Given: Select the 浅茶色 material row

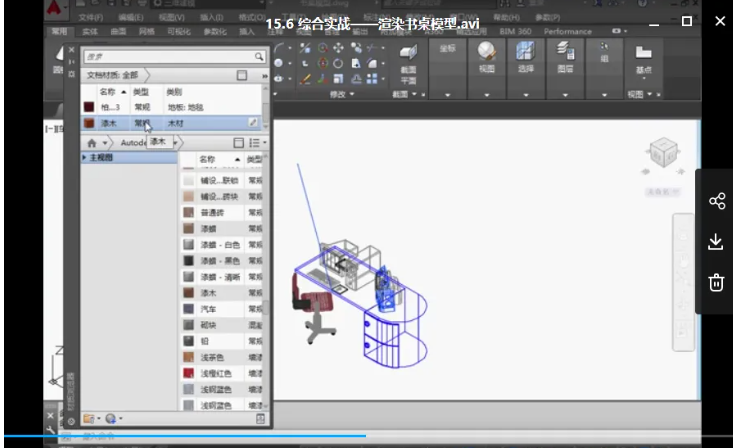Looking at the screenshot, I should [222, 357].
